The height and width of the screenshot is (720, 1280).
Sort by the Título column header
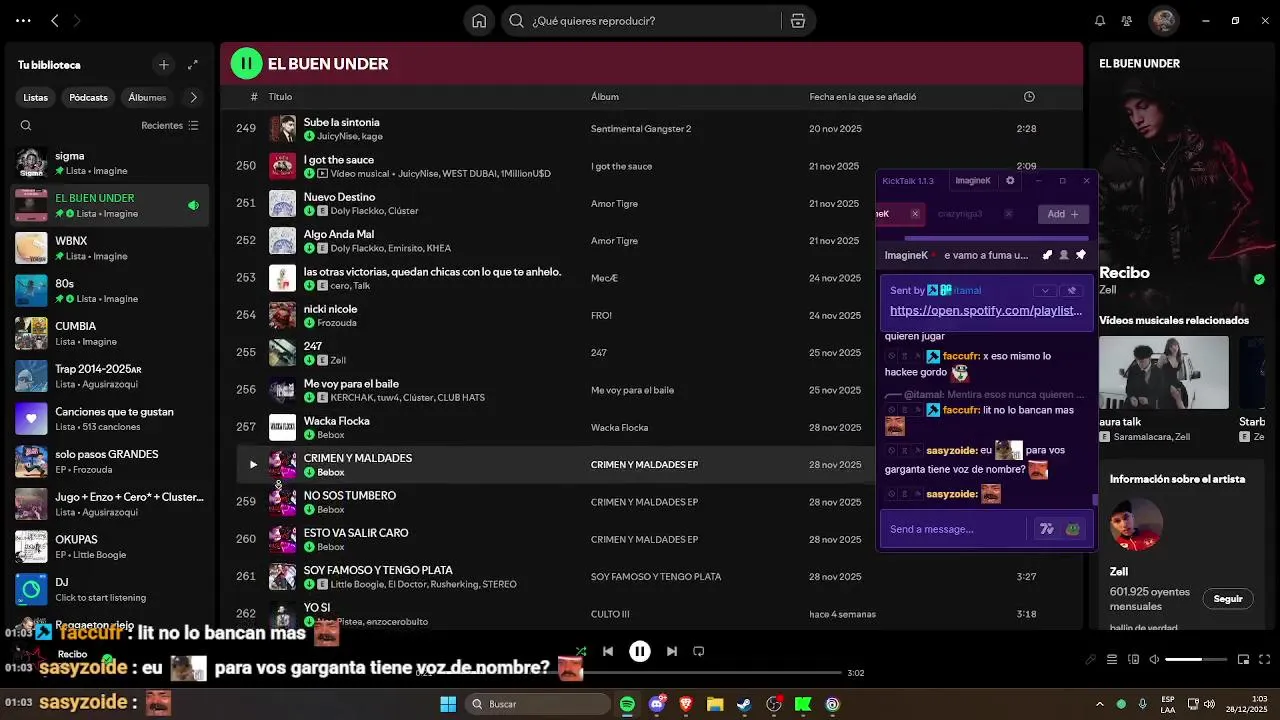(x=280, y=97)
